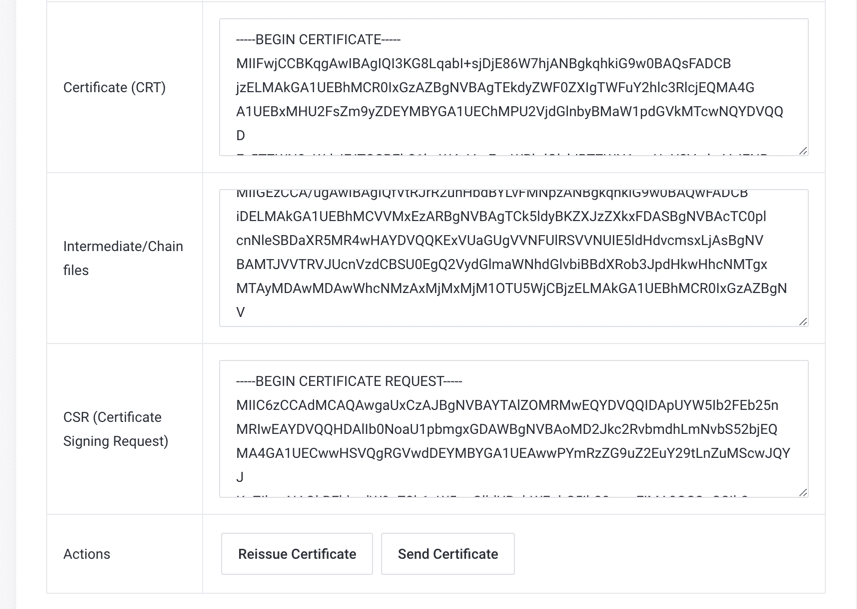The width and height of the screenshot is (857, 609).
Task: Click the CSR textarea resize corner
Action: 803,492
